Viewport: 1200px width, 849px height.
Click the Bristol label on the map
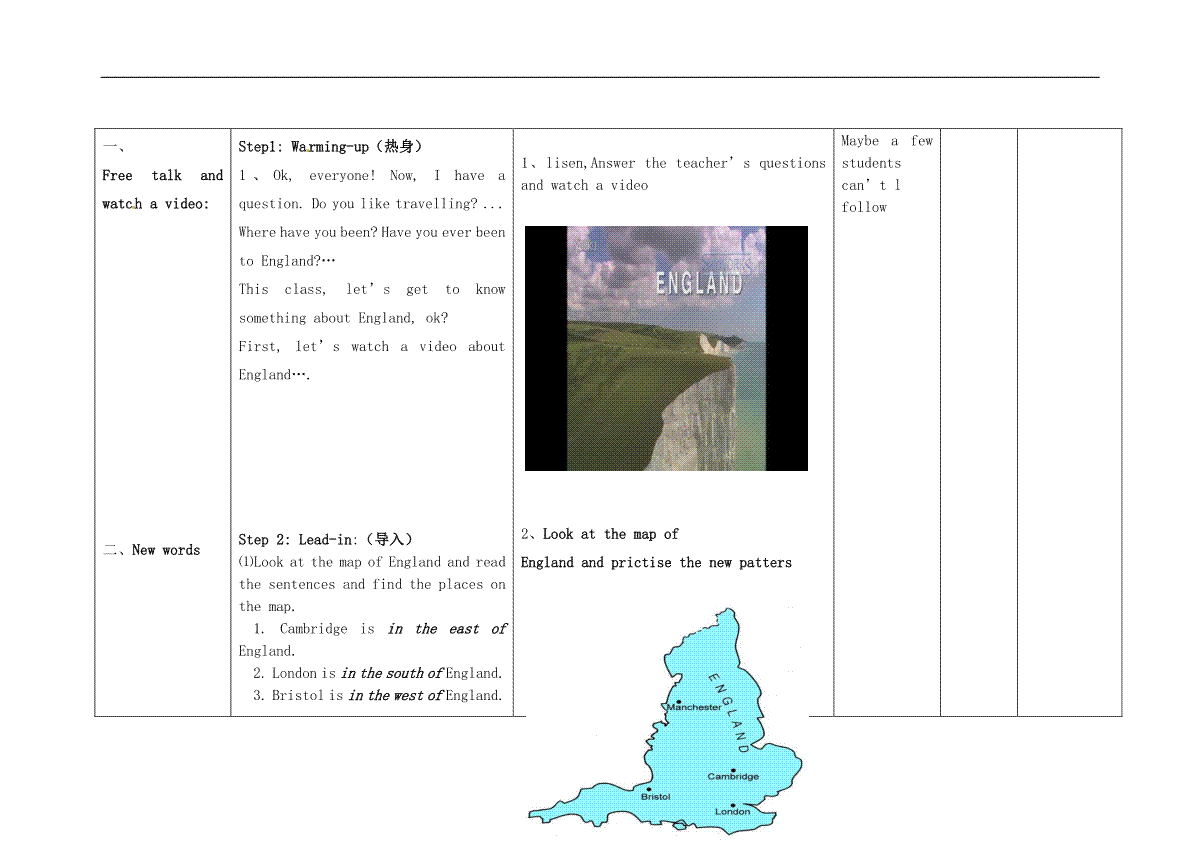click(656, 796)
